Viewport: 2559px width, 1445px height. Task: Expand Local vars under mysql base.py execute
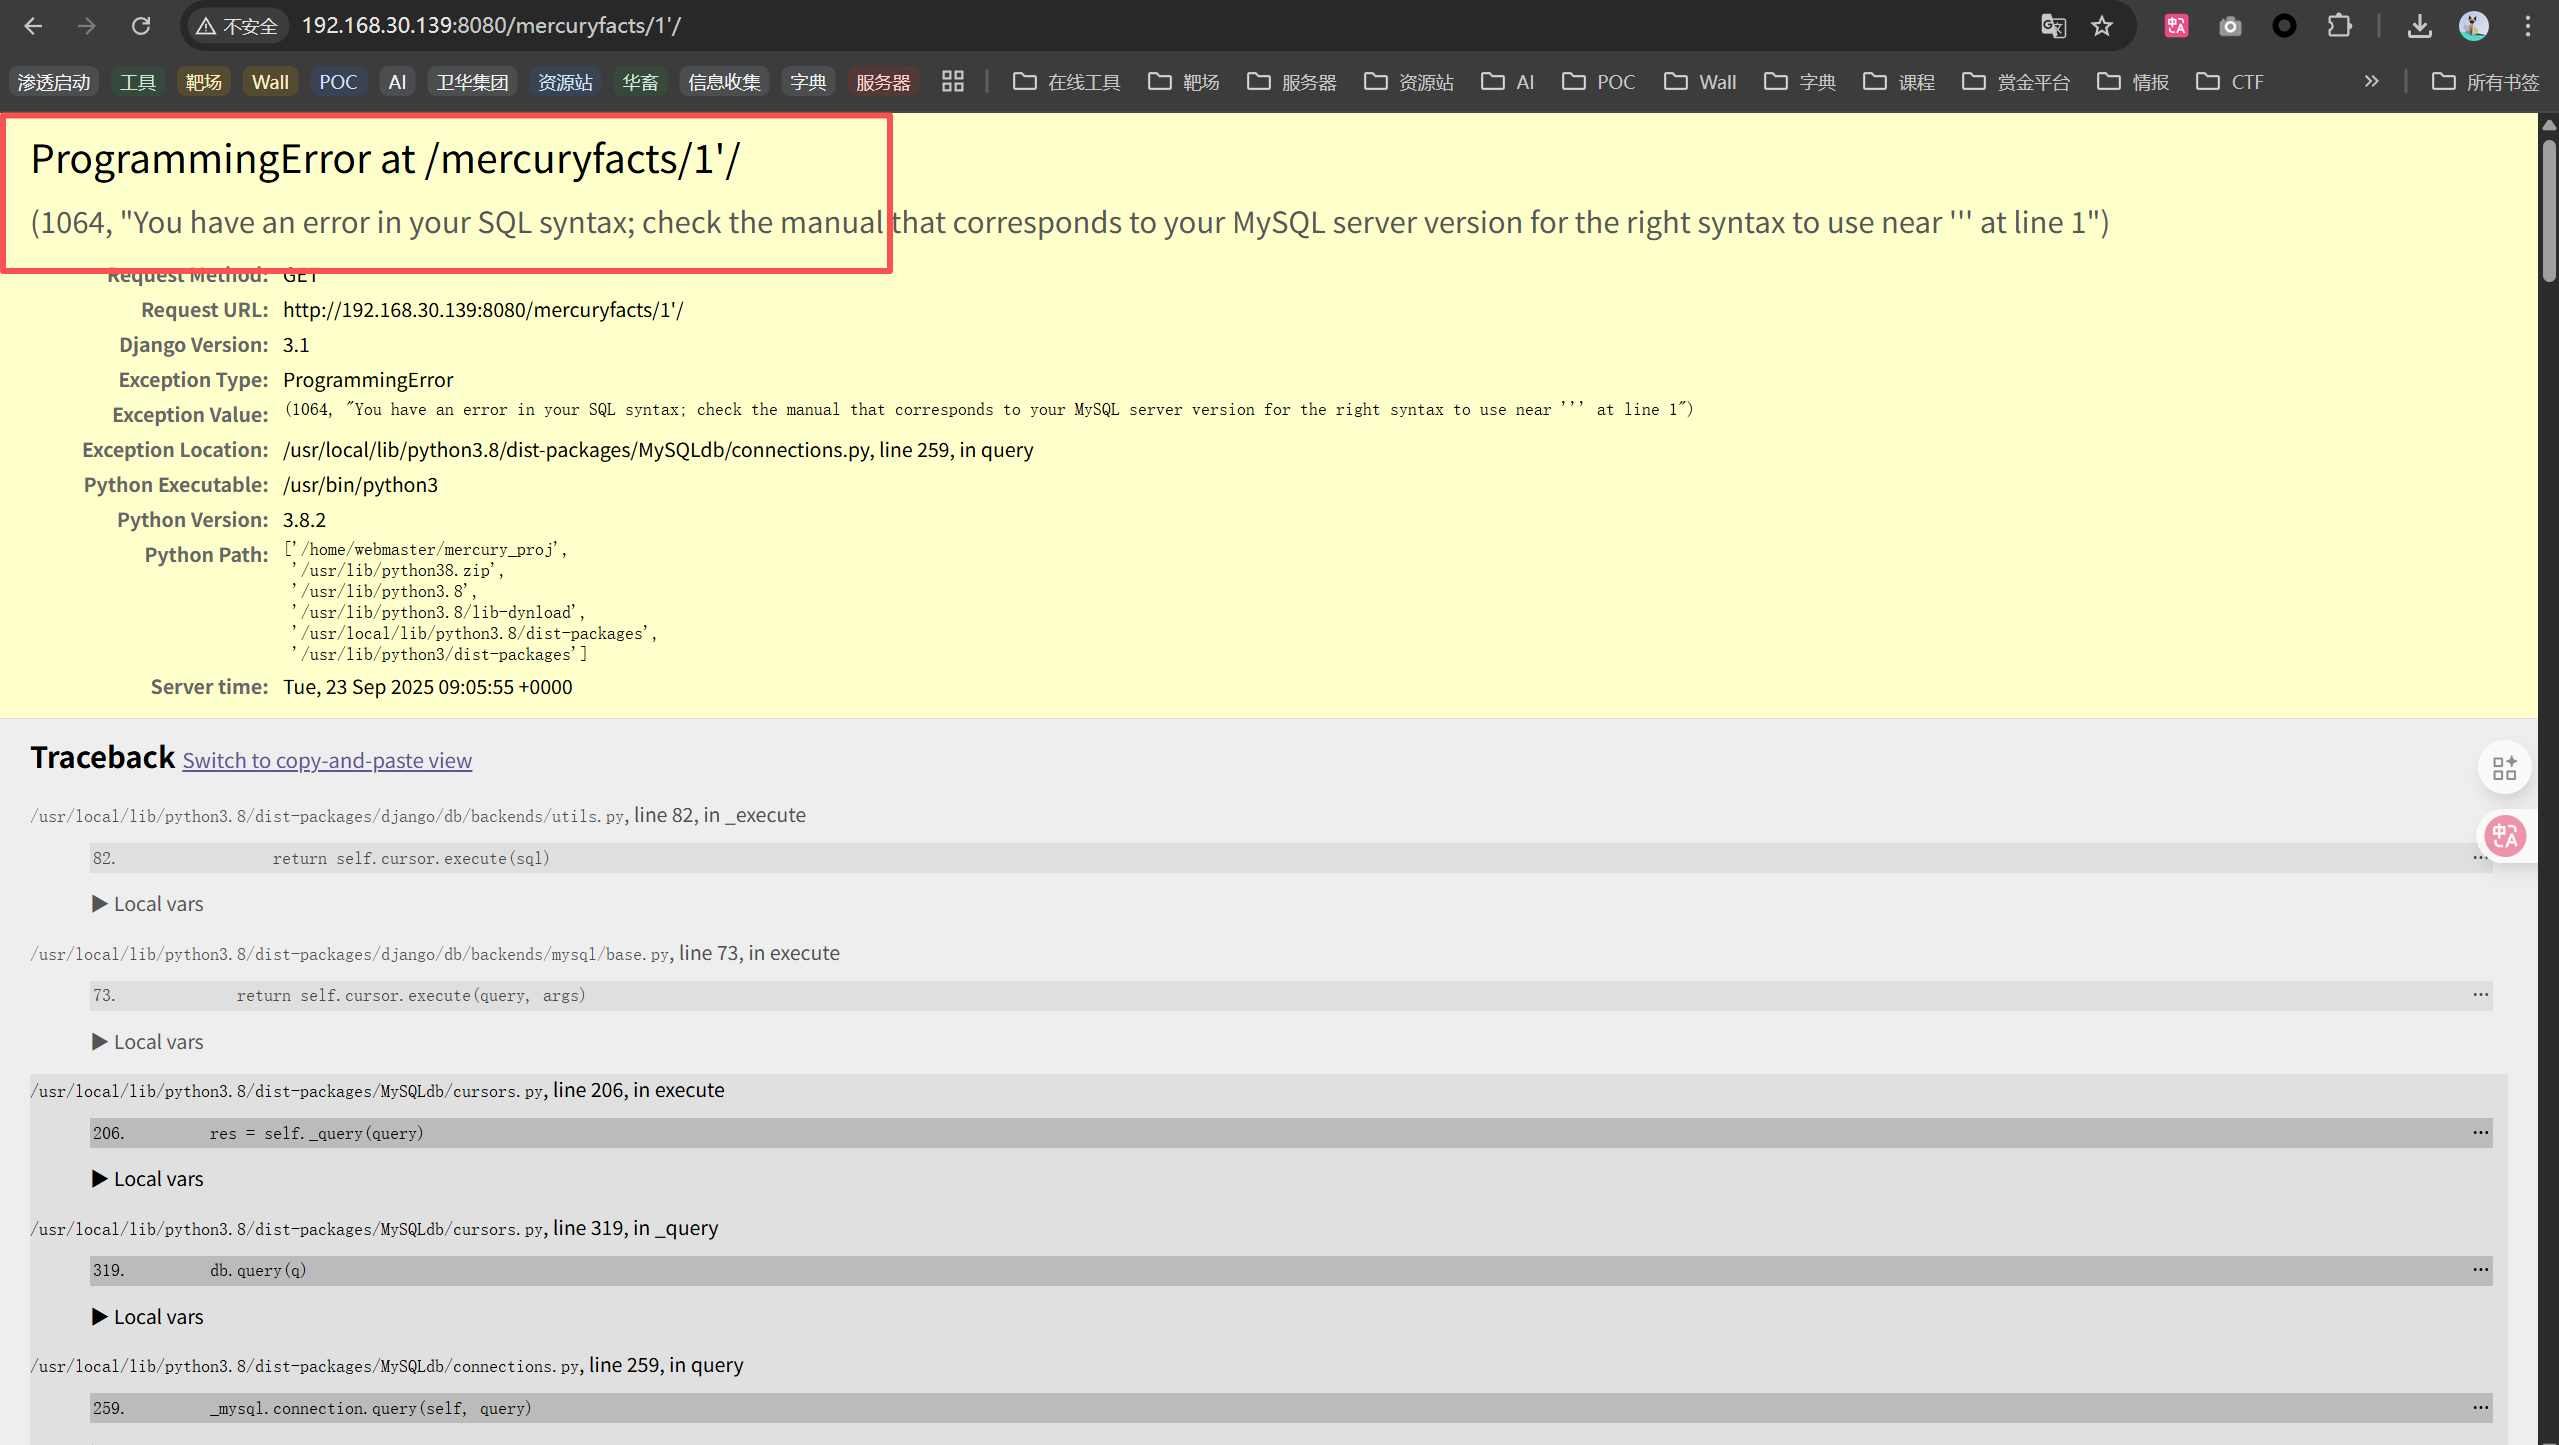point(148,1042)
